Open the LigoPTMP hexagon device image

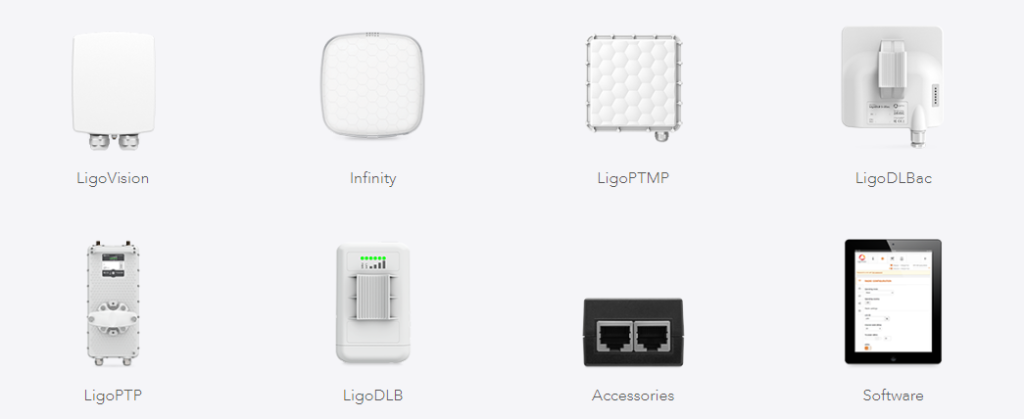click(x=633, y=88)
